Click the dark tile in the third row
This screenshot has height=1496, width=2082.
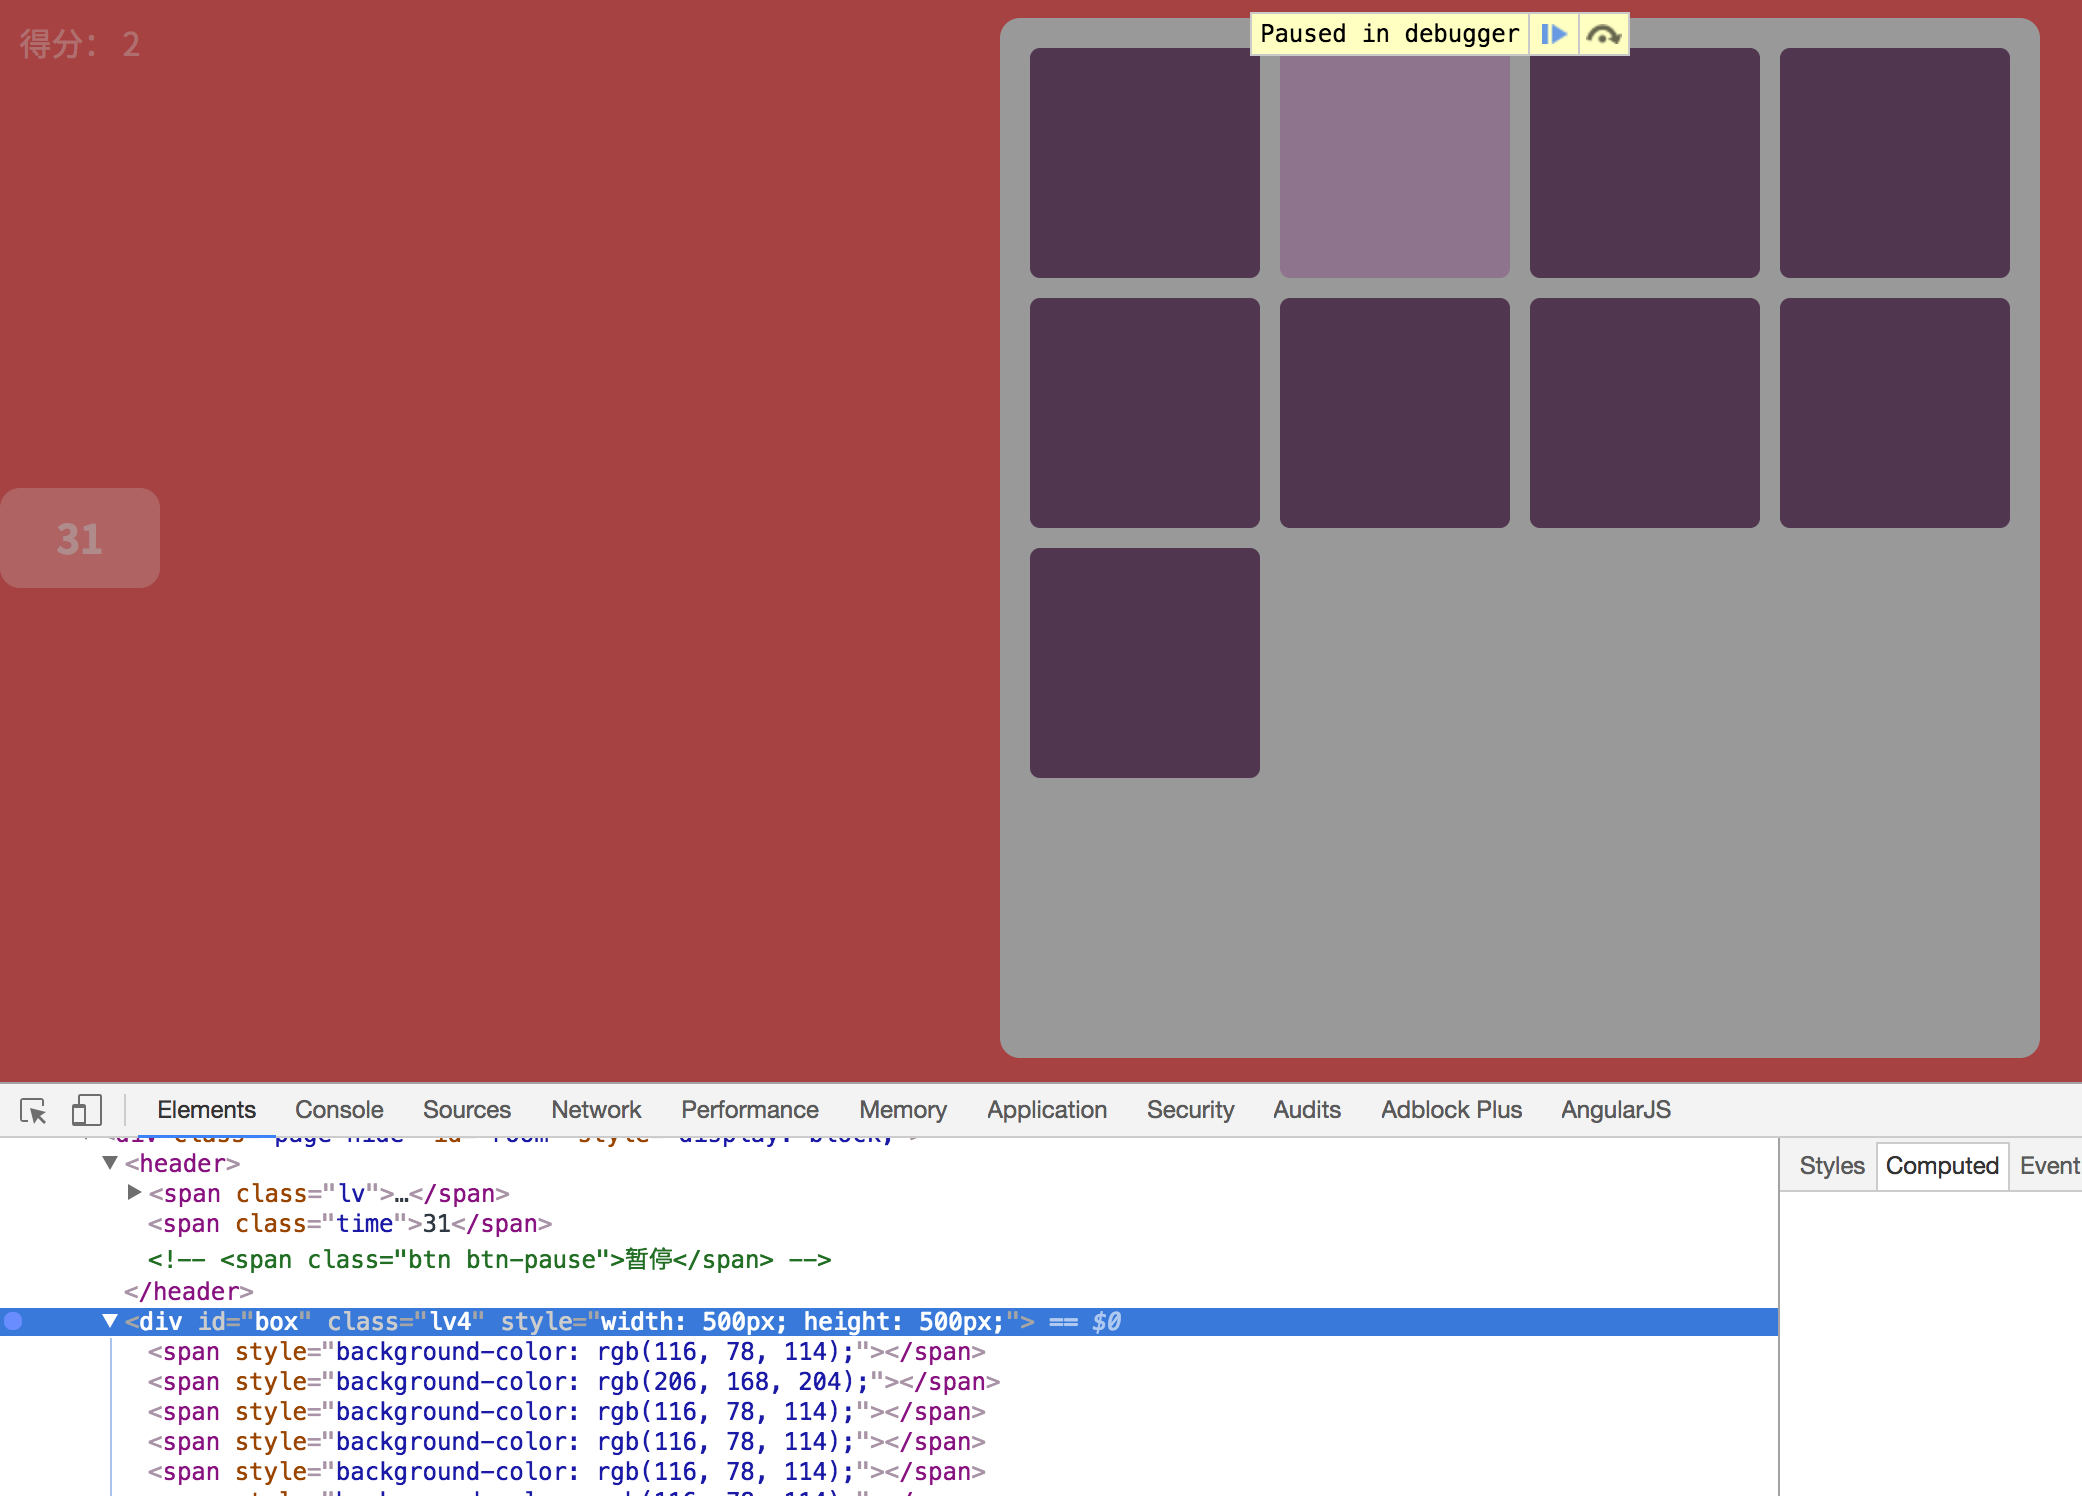pyautogui.click(x=1144, y=662)
